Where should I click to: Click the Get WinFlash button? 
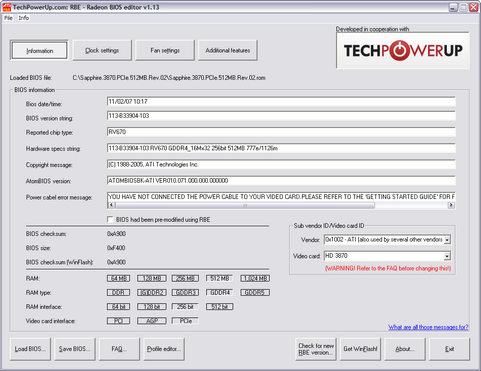[360, 349]
